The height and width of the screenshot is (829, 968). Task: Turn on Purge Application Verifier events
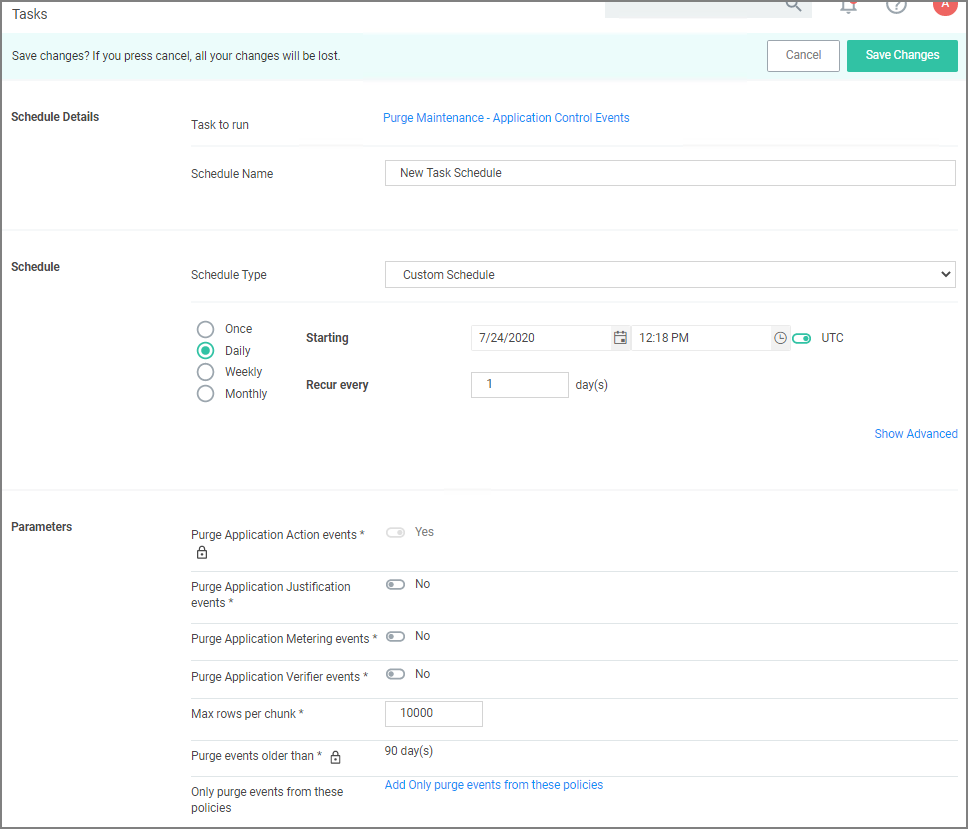click(396, 674)
